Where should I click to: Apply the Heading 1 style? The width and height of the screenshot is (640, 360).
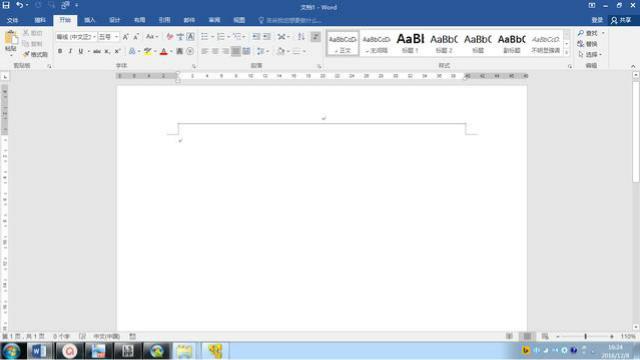tap(410, 43)
